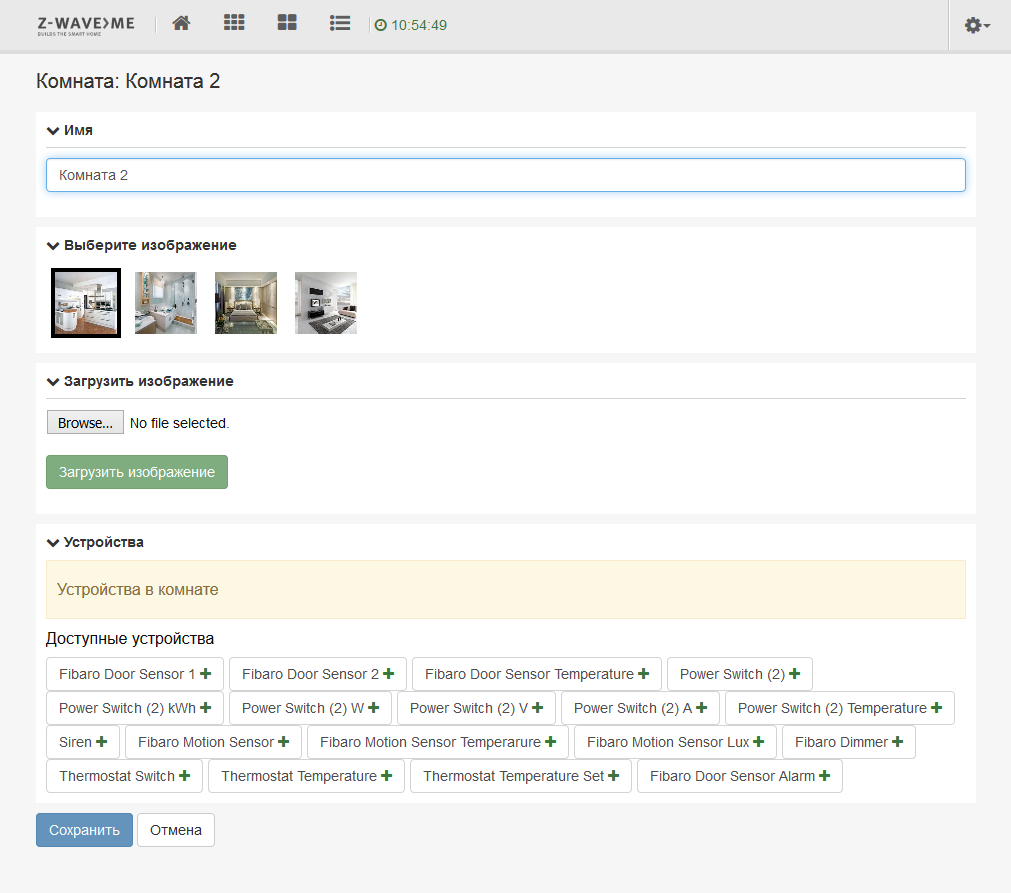
Task: Add Power Switch (2) plus icon
Action: (794, 674)
